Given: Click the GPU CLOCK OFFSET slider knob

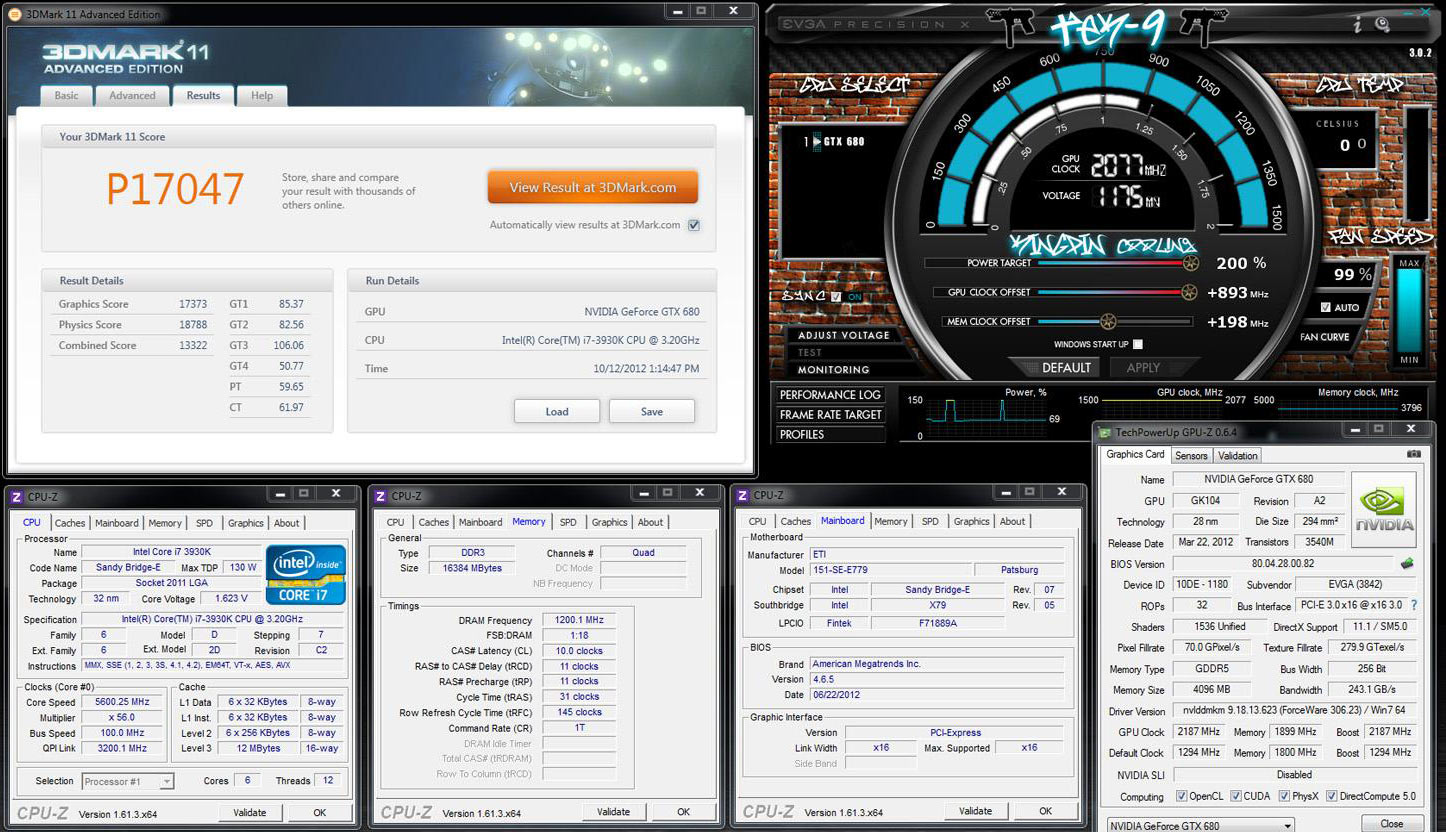Looking at the screenshot, I should 1189,292.
